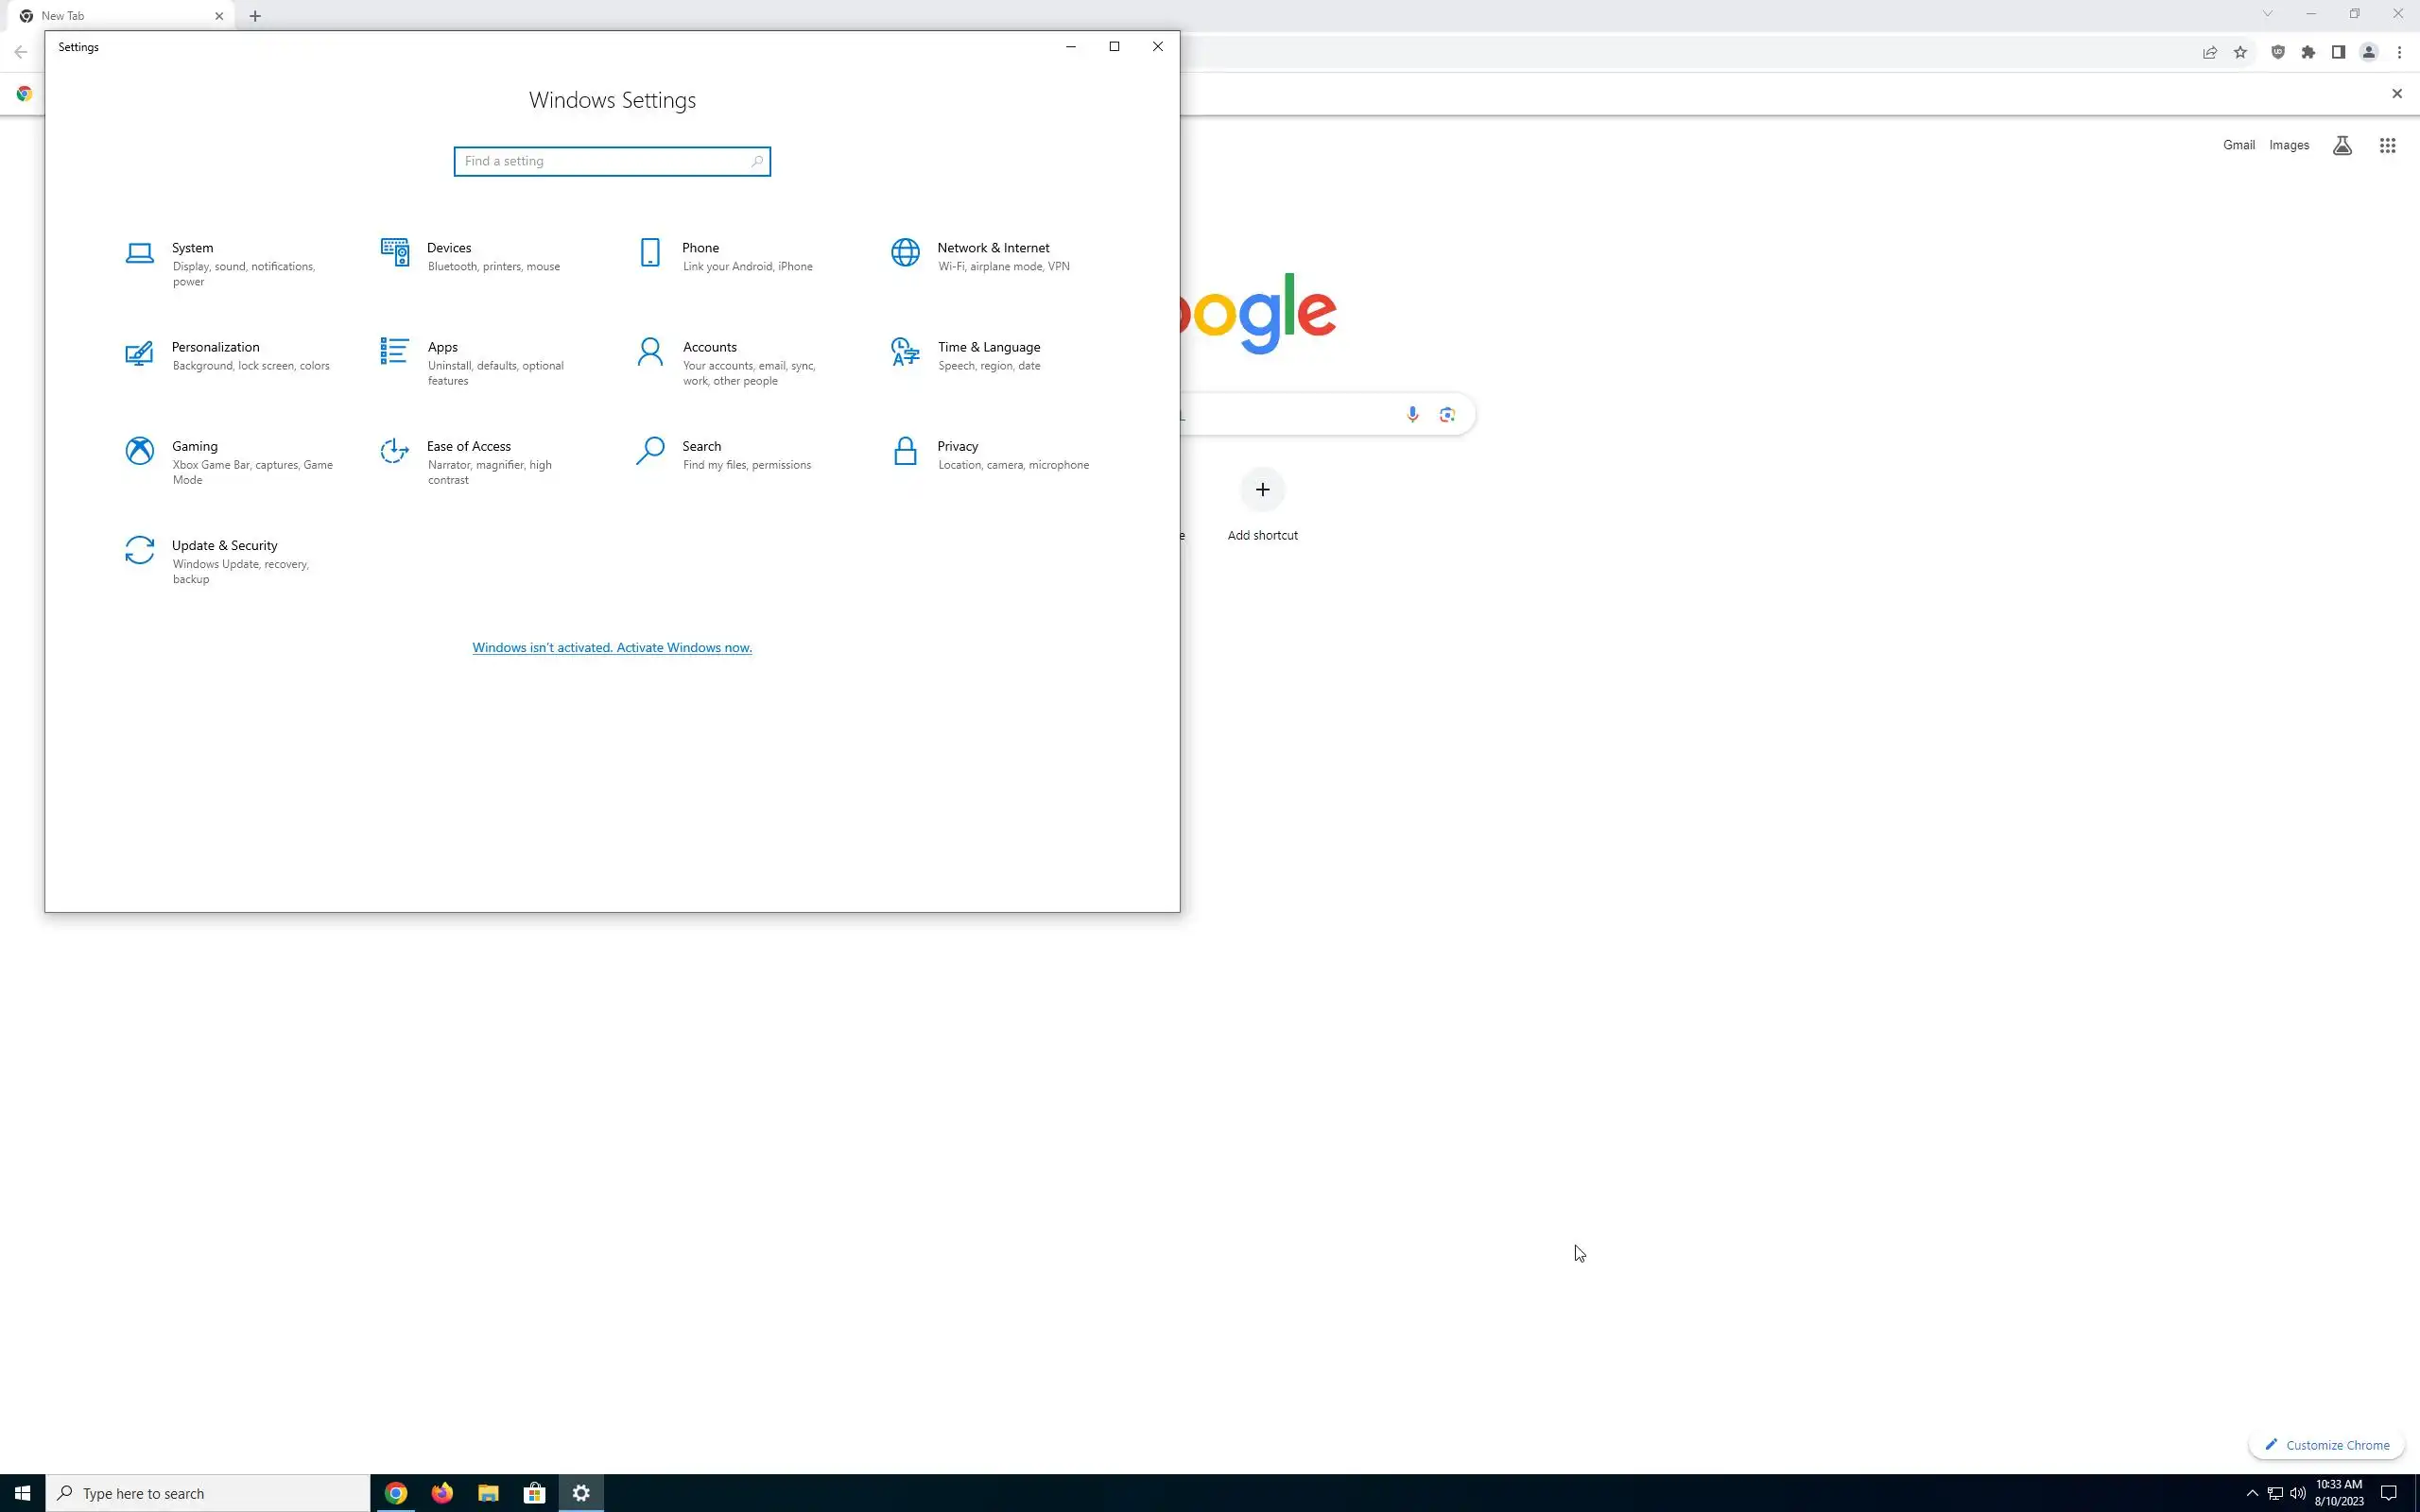Open Time & Language settings
The height and width of the screenshot is (1512, 2420).
pos(988,348)
